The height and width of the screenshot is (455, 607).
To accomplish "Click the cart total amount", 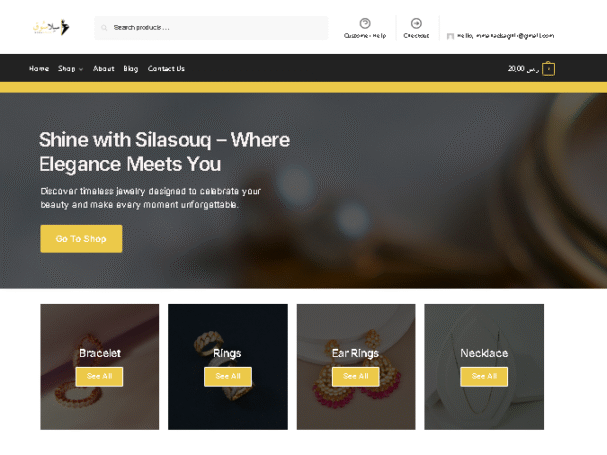I will click(523, 69).
